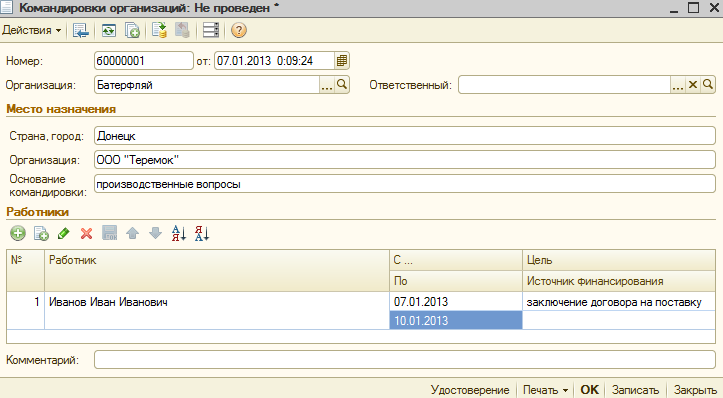
Task: Sort workers ascending А-Я
Action: coord(179,233)
